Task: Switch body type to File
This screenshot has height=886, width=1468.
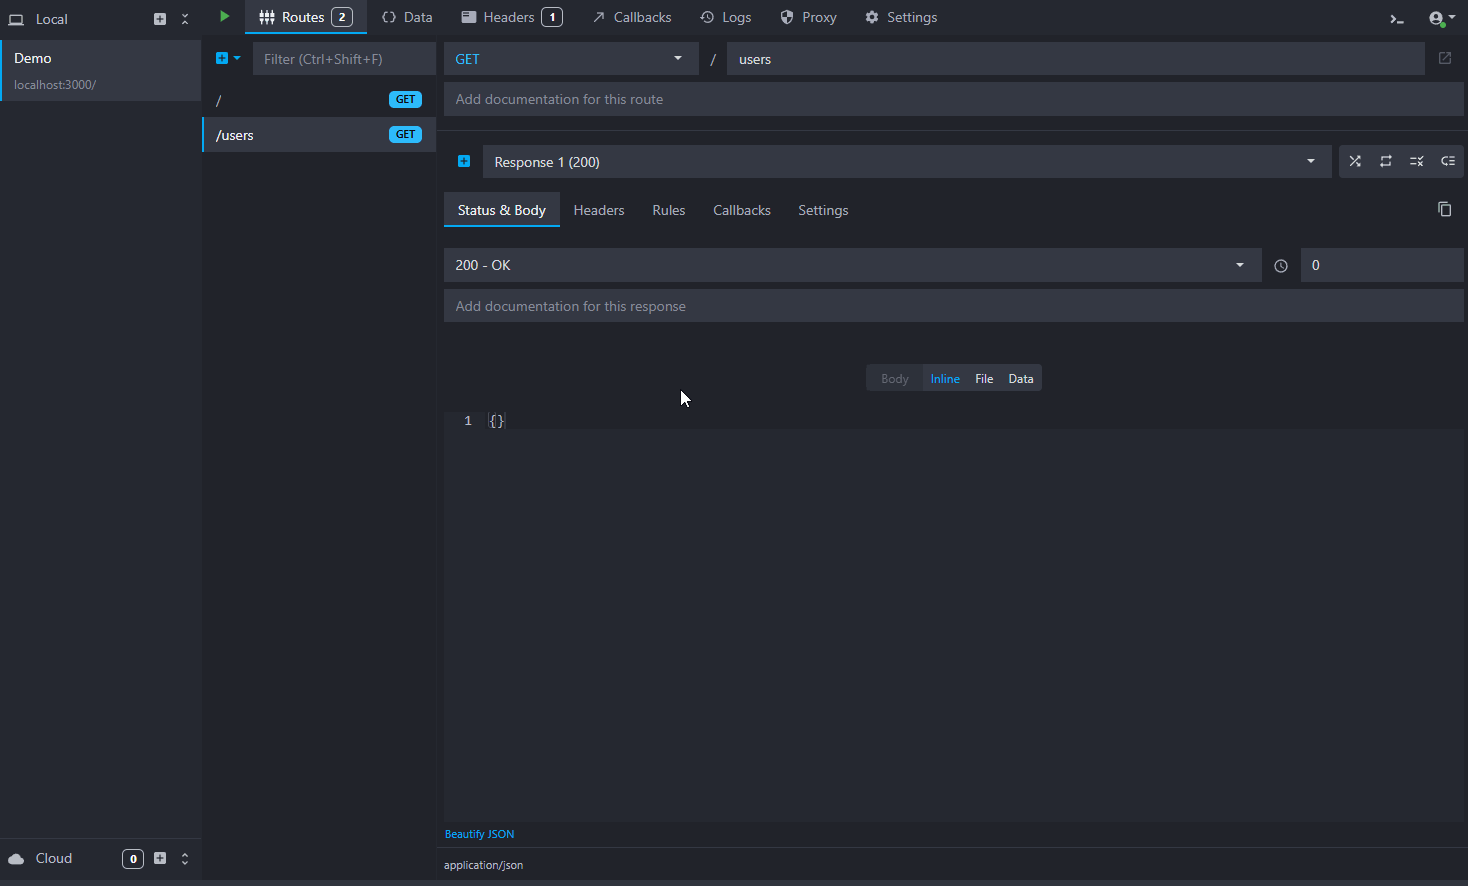Action: pos(984,379)
